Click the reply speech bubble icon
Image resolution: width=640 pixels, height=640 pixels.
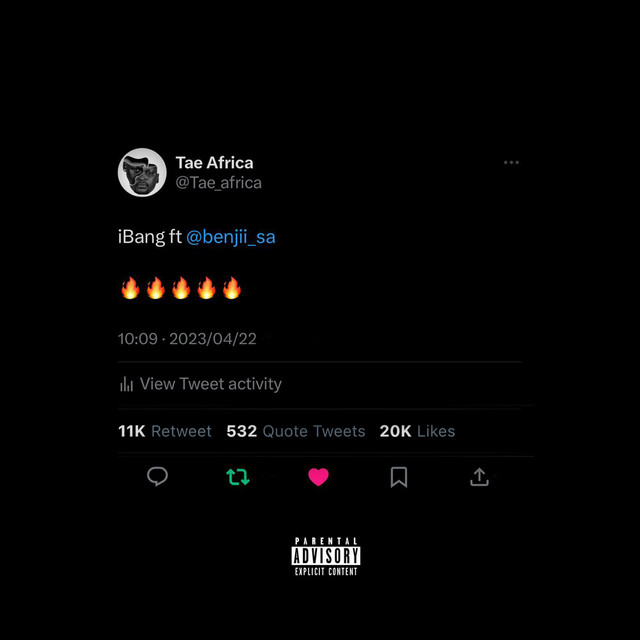pos(157,476)
